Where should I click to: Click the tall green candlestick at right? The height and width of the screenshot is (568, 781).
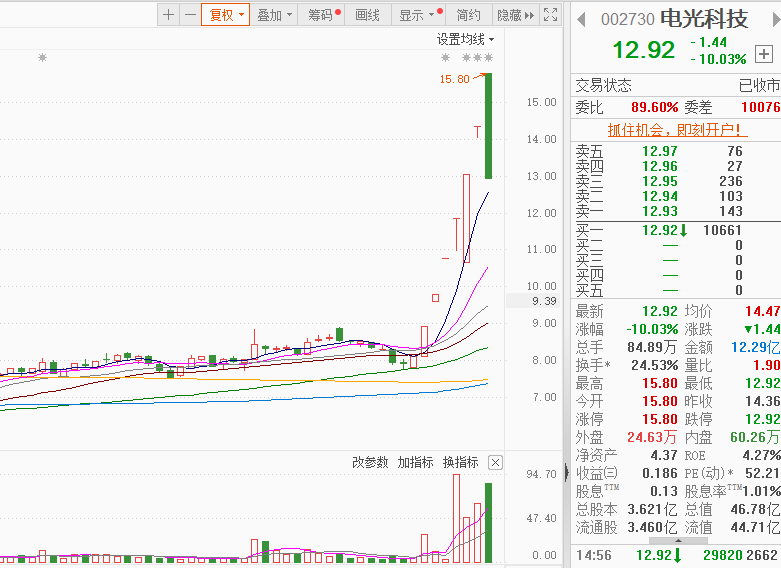pos(488,126)
